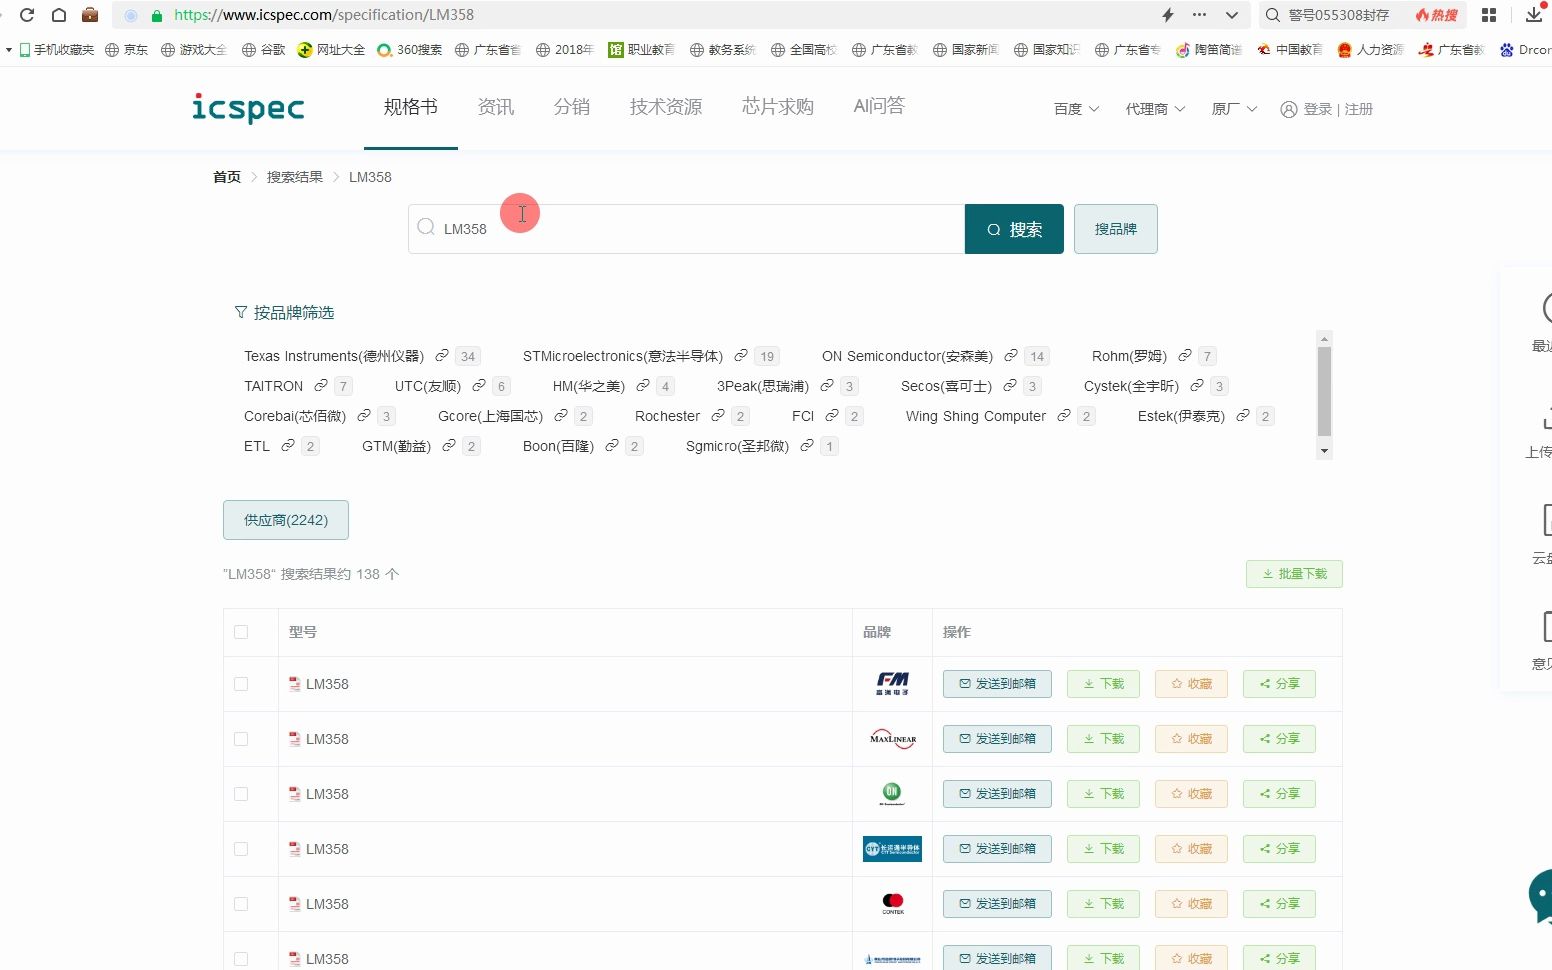Click the lightning speed-mode icon in address bar
This screenshot has height=970, width=1552.
pyautogui.click(x=1167, y=15)
